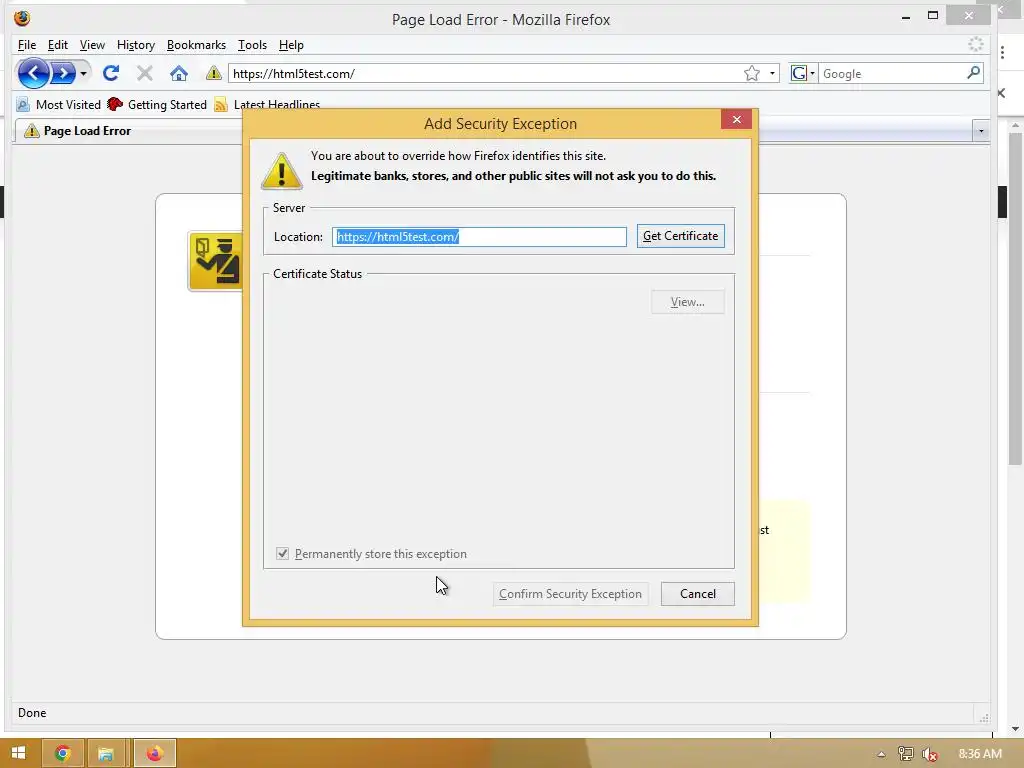This screenshot has width=1024, height=768.
Task: Cancel the security exception dialog
Action: [x=697, y=594]
